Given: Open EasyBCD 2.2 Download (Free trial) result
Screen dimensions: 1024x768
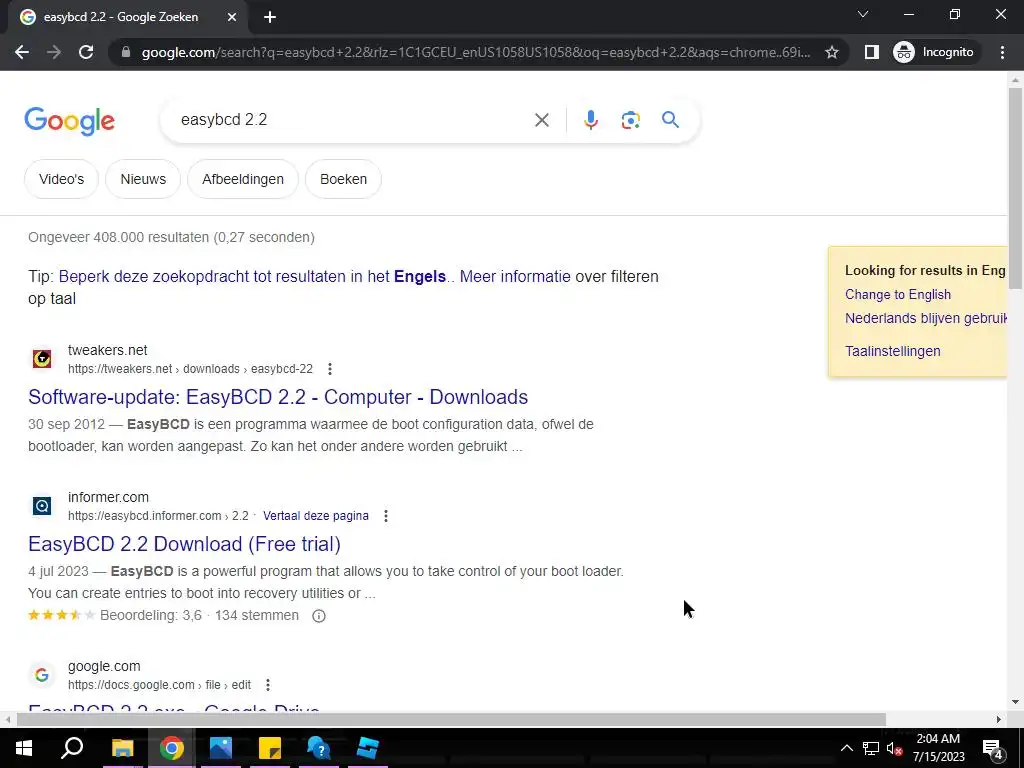Looking at the screenshot, I should 184,544.
